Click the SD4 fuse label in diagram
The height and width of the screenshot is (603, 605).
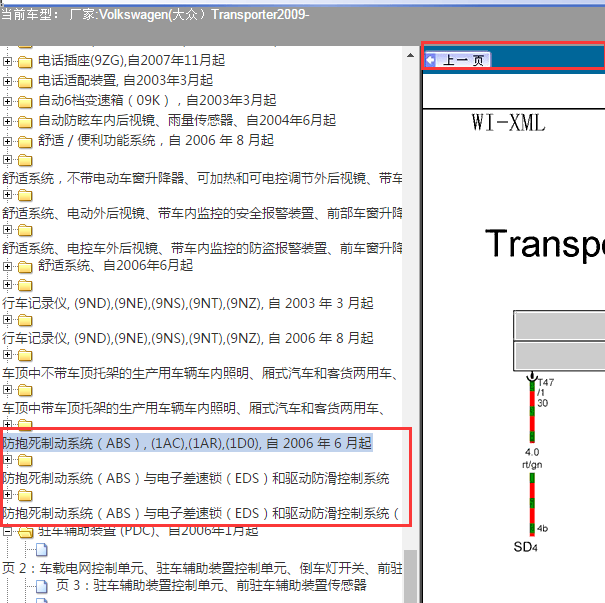click(x=525, y=547)
